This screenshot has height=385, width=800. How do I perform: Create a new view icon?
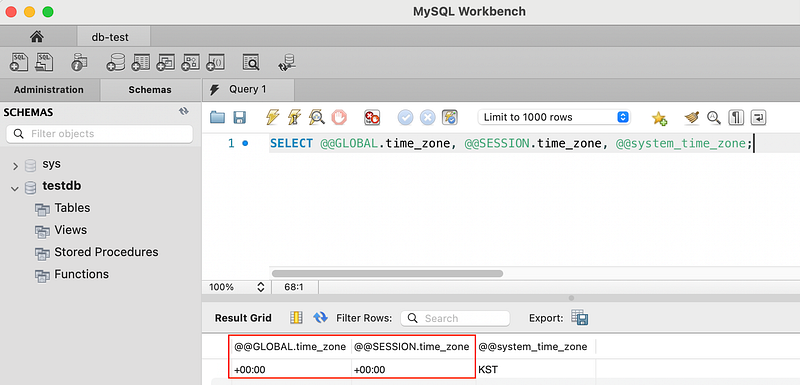pyautogui.click(x=166, y=62)
